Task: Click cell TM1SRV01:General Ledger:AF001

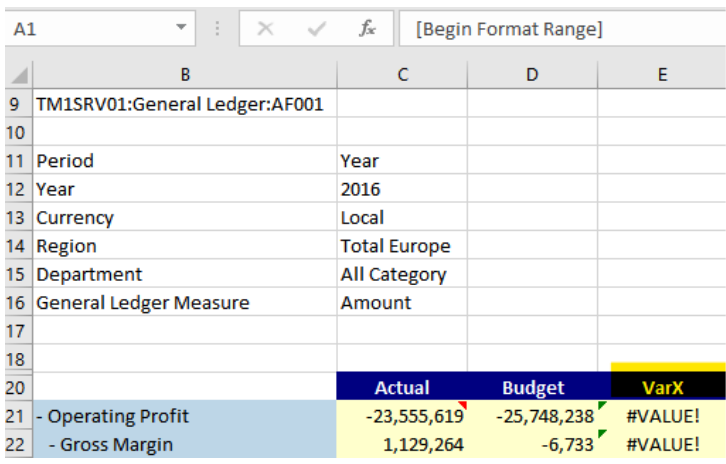Action: click(x=185, y=104)
